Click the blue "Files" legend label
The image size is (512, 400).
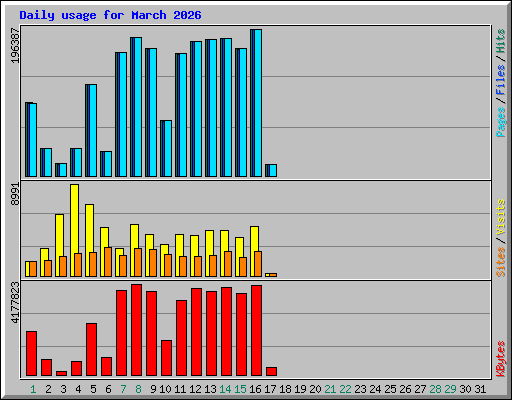pyautogui.click(x=500, y=80)
